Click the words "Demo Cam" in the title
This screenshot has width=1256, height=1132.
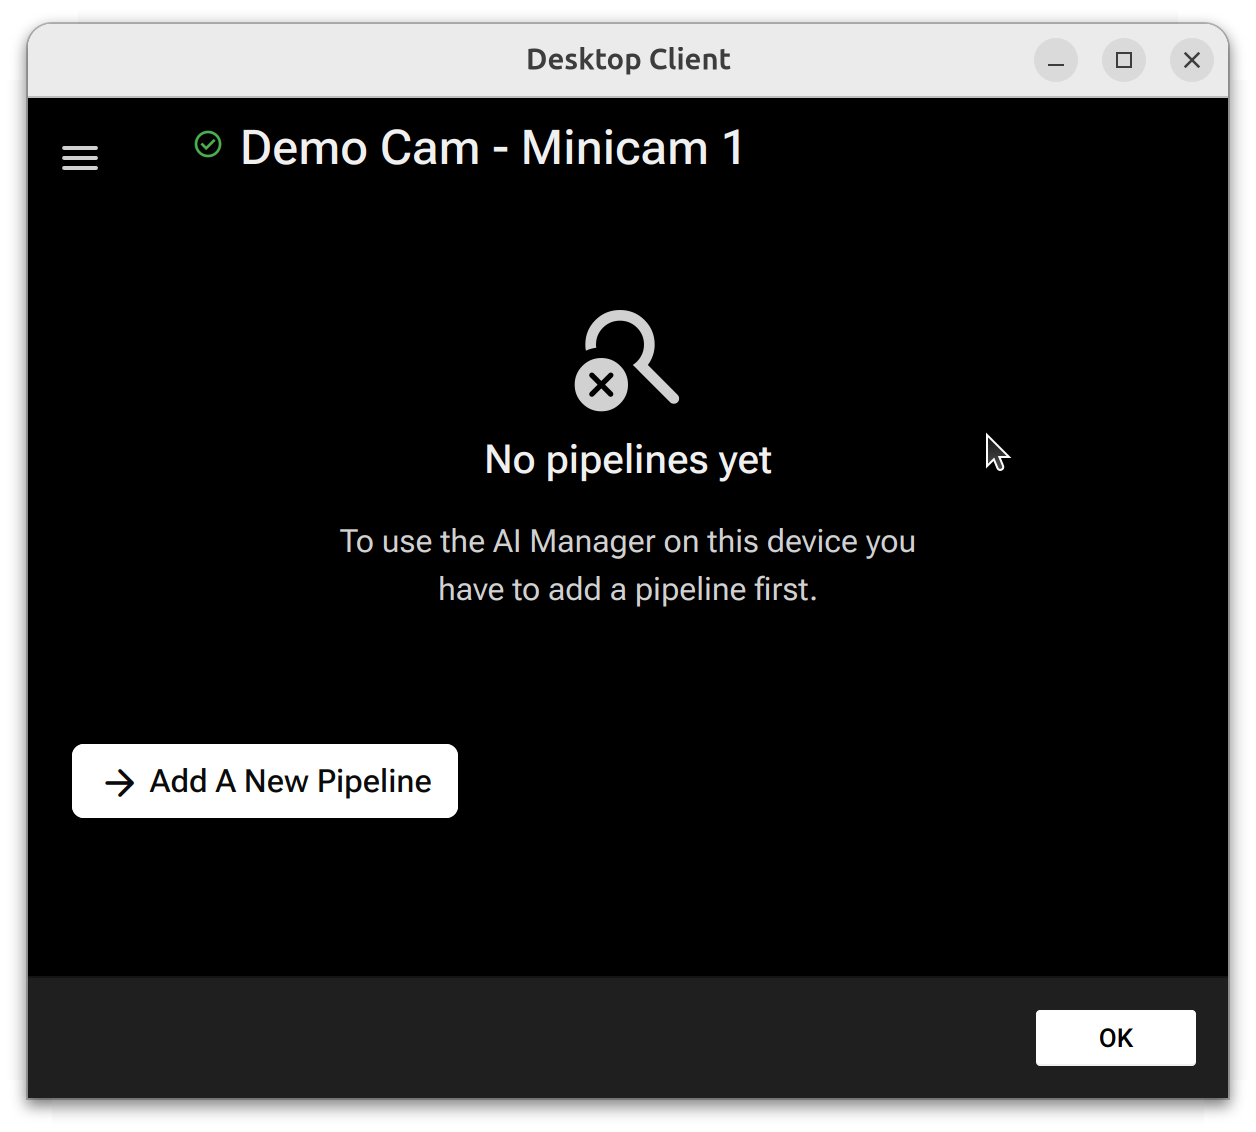point(360,148)
